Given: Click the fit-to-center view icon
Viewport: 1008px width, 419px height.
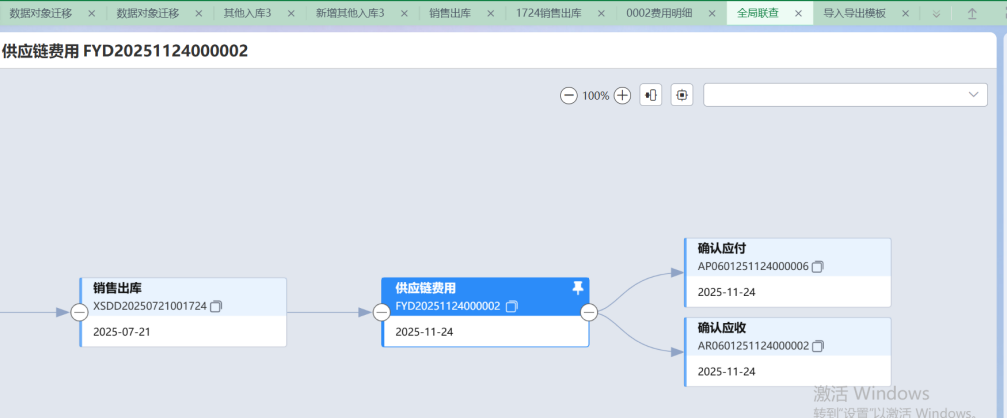Looking at the screenshot, I should coord(682,95).
